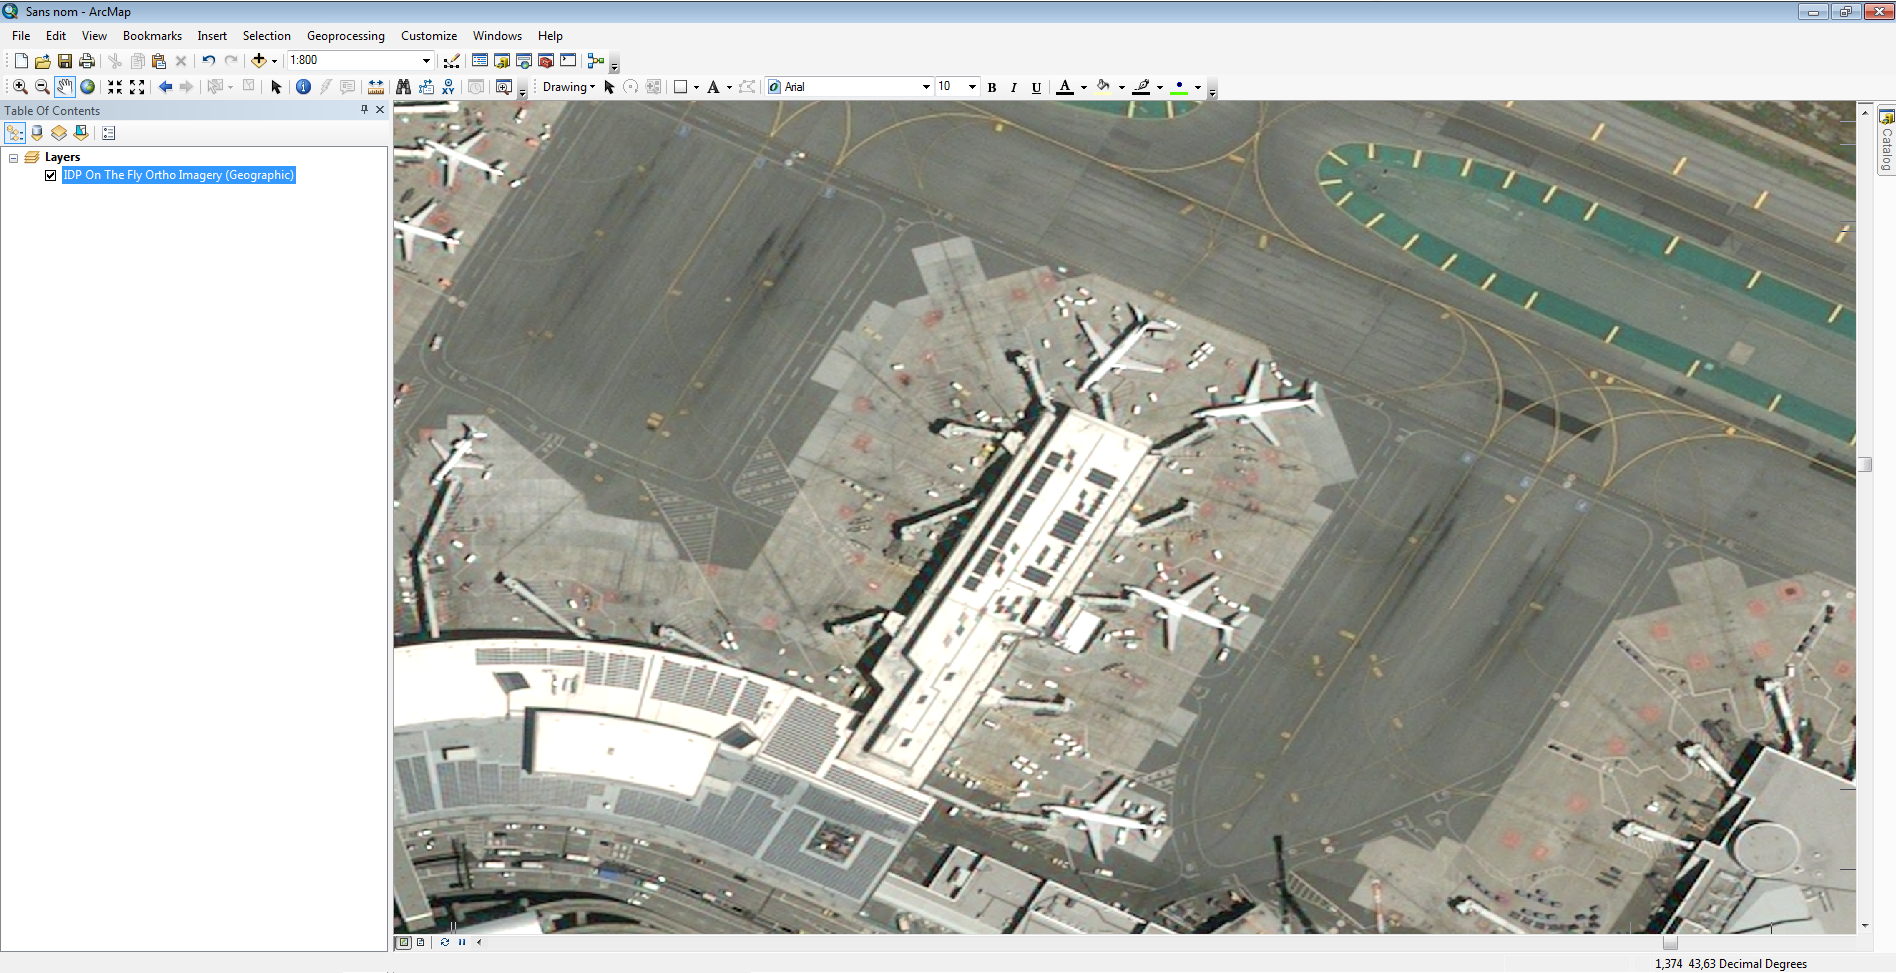Open the ArcToolbox window
The width and height of the screenshot is (1896, 973).
(546, 61)
